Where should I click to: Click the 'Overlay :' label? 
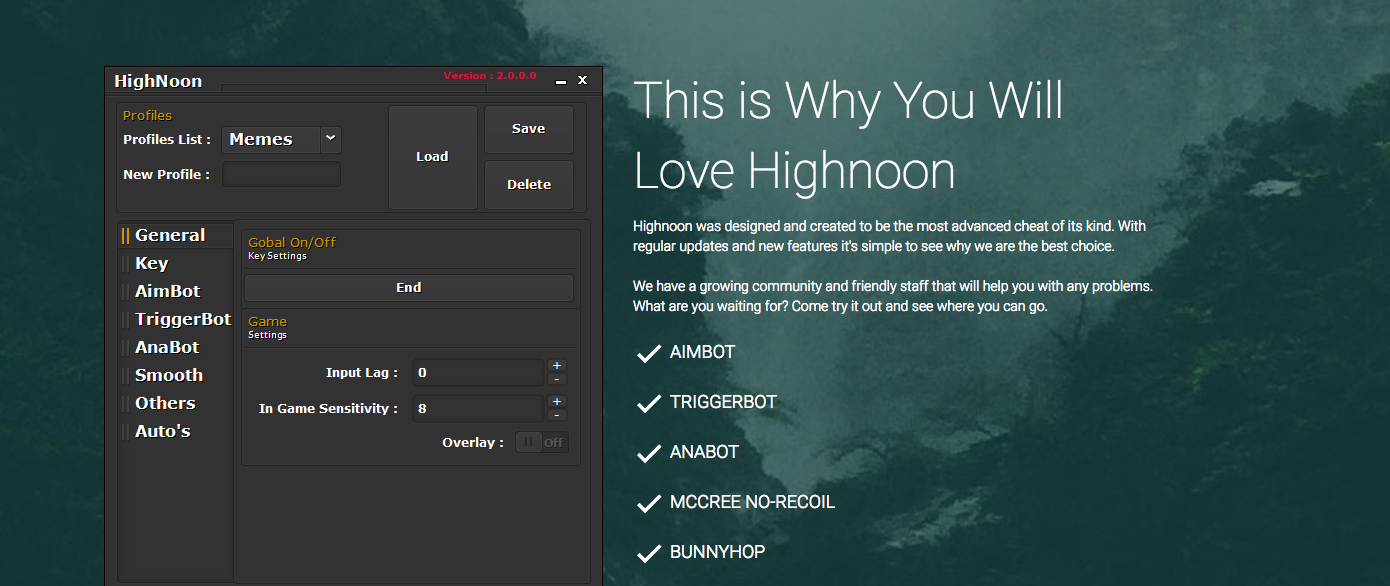(x=473, y=443)
